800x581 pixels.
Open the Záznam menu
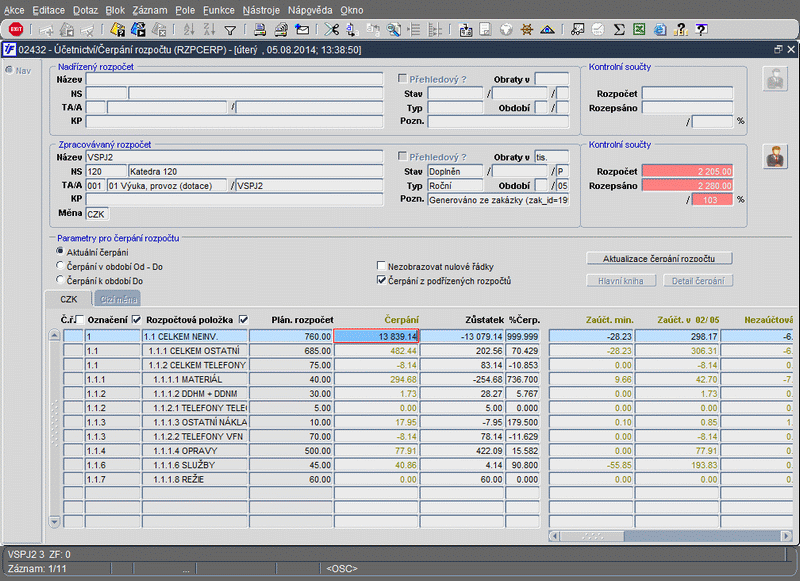coord(150,8)
